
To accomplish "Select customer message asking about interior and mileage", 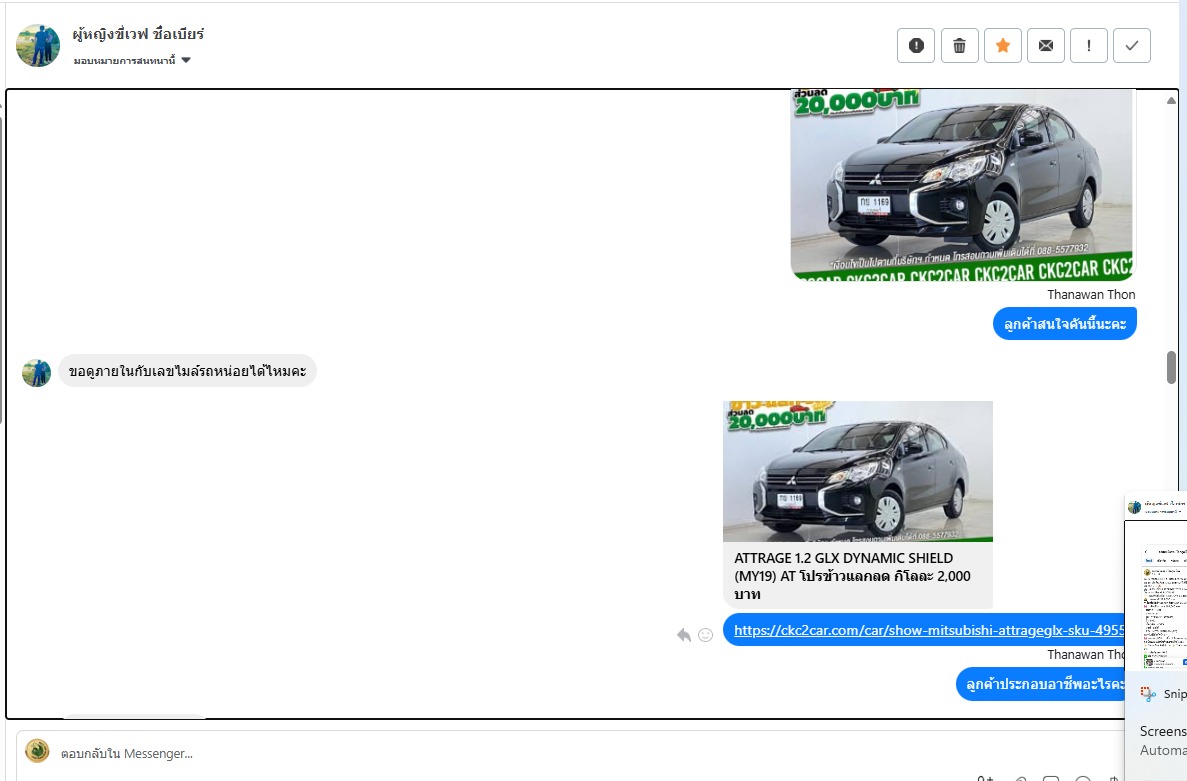I will [x=187, y=371].
